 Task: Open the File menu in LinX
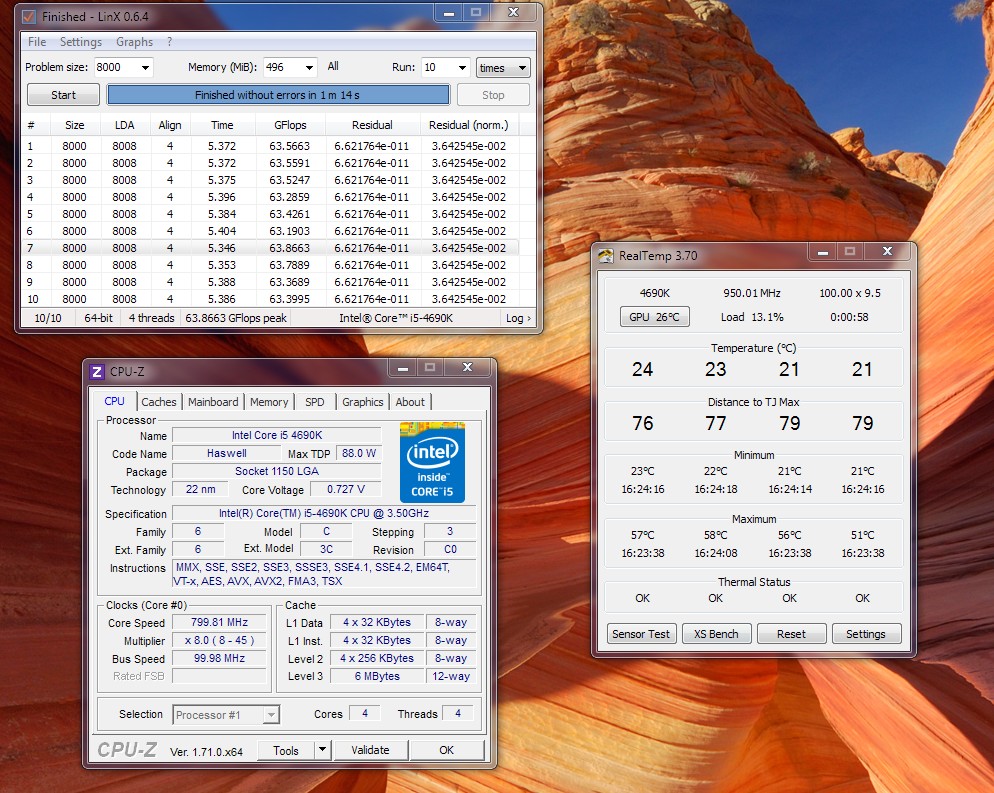(37, 42)
